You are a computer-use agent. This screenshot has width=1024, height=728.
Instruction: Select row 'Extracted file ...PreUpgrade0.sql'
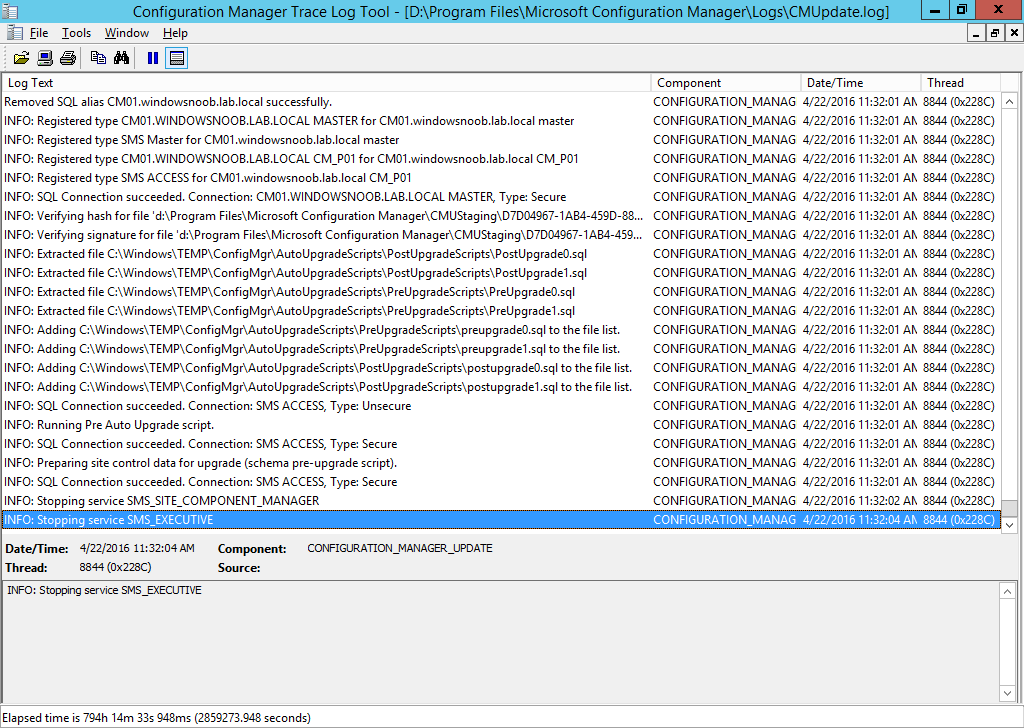pyautogui.click(x=502, y=292)
